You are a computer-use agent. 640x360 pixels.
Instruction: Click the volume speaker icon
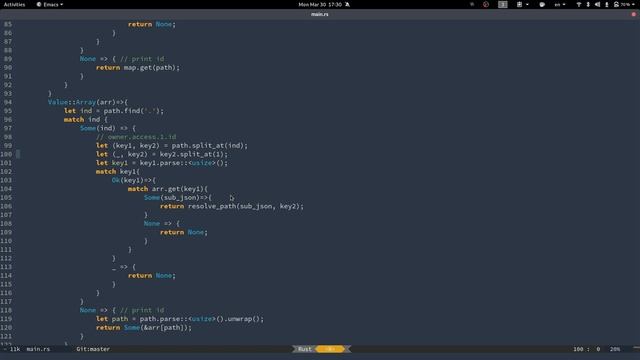pyautogui.click(x=597, y=4)
